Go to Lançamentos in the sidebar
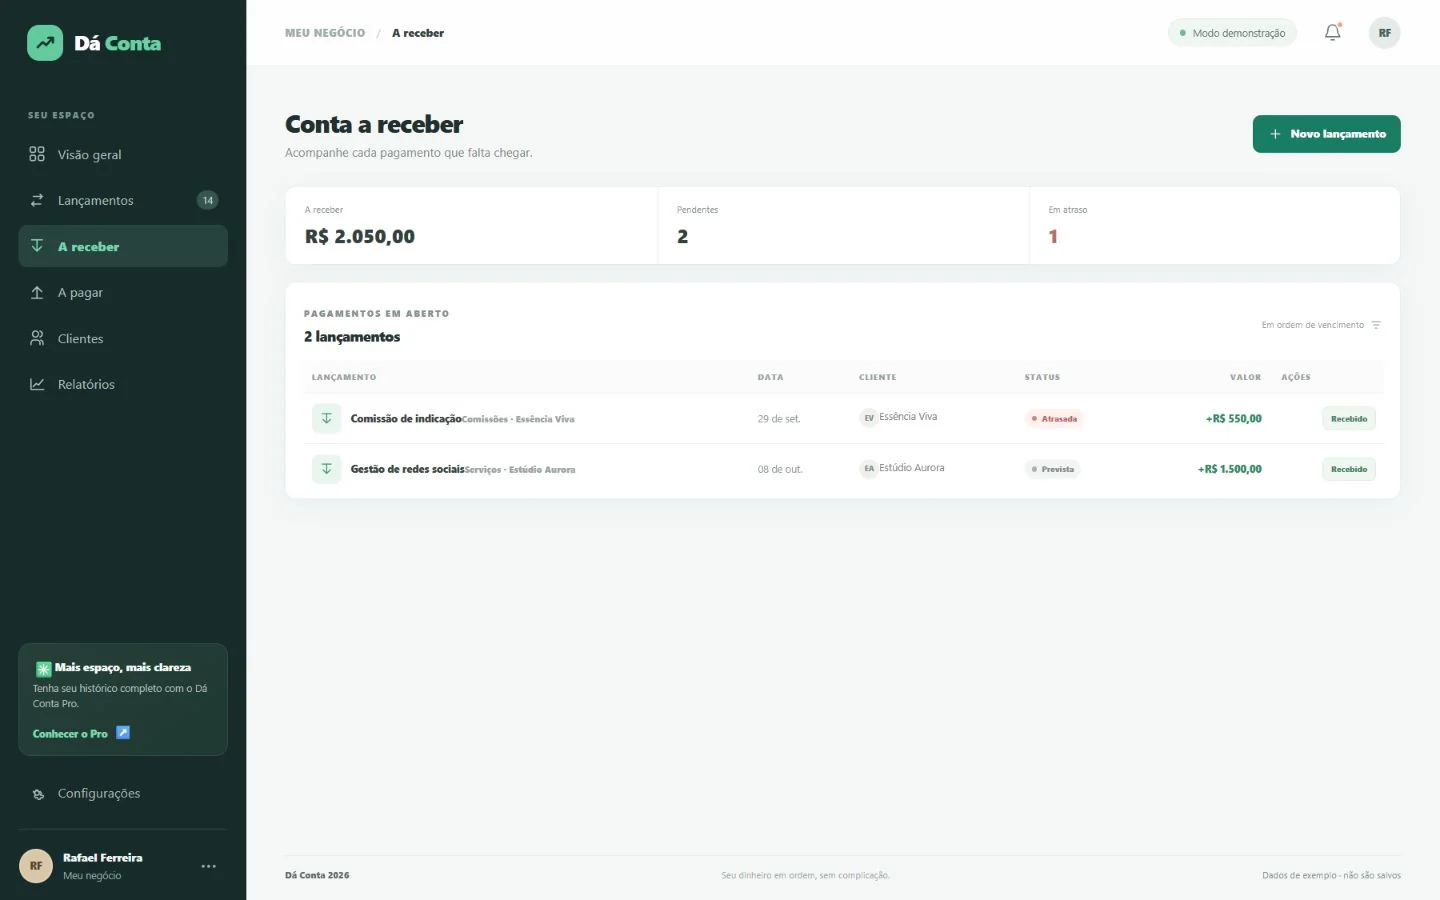This screenshot has width=1440, height=900. tap(123, 201)
